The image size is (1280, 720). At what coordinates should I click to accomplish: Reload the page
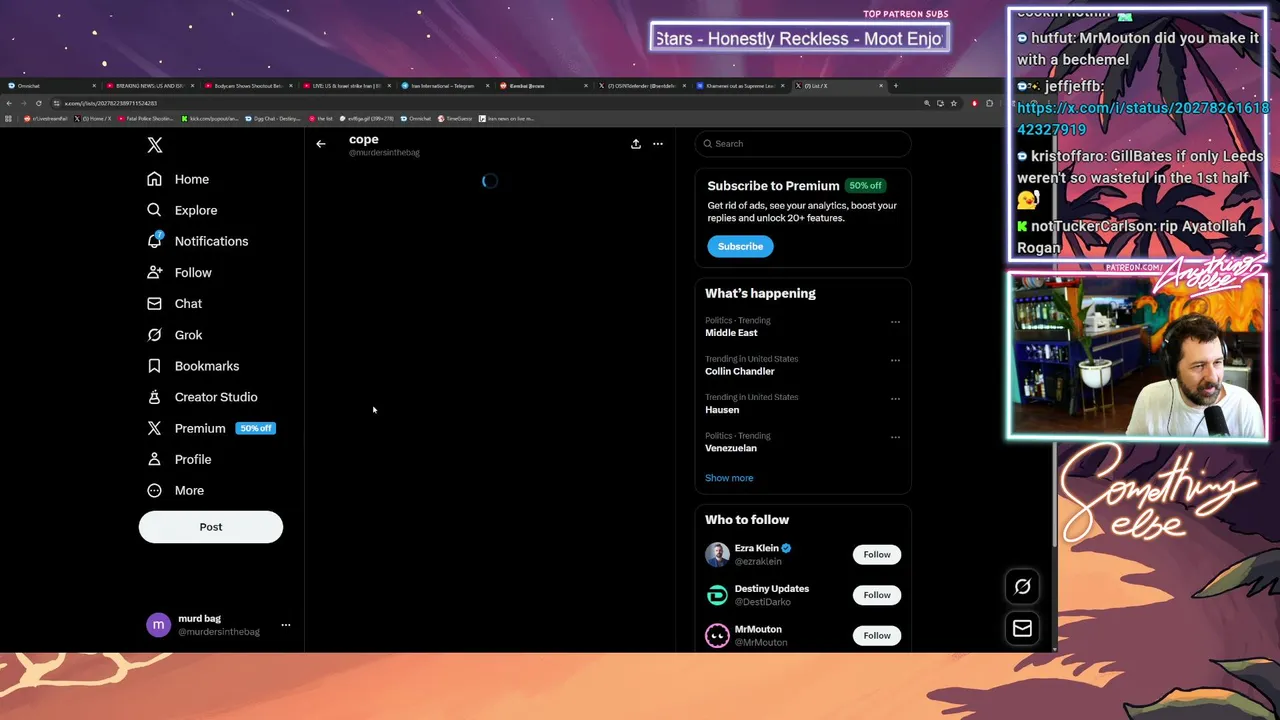[39, 103]
